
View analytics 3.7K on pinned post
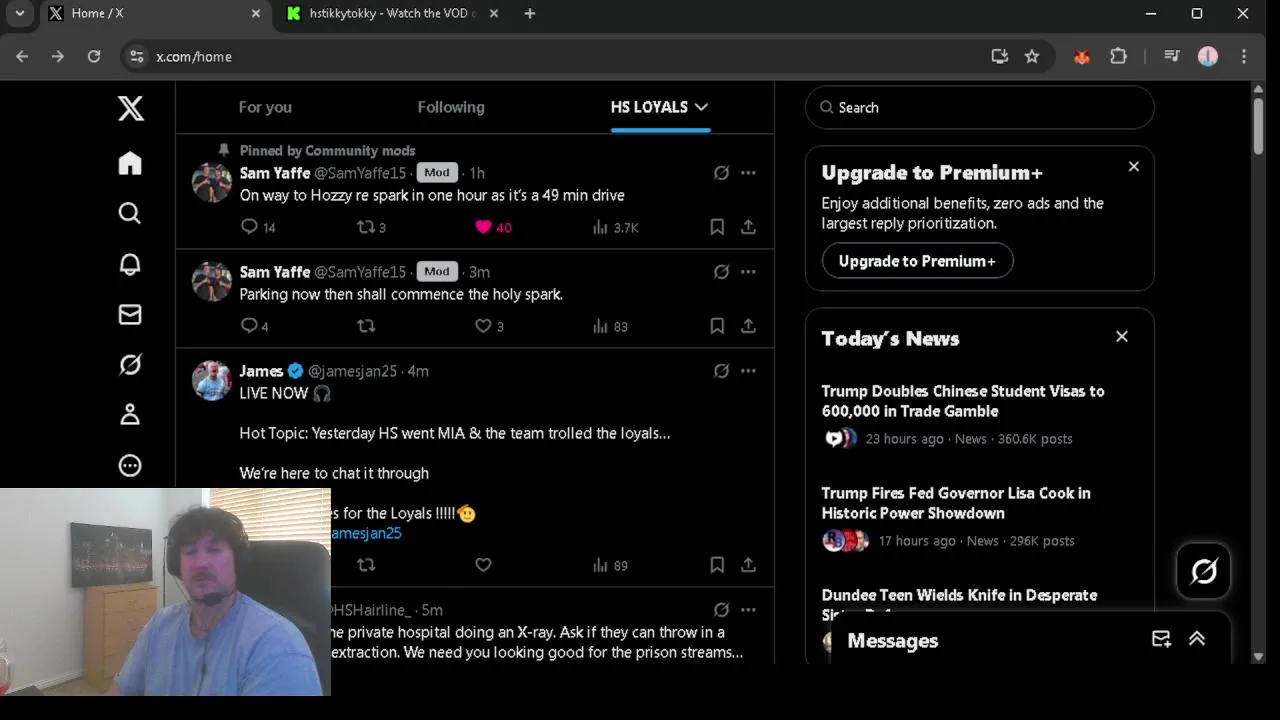coord(615,227)
